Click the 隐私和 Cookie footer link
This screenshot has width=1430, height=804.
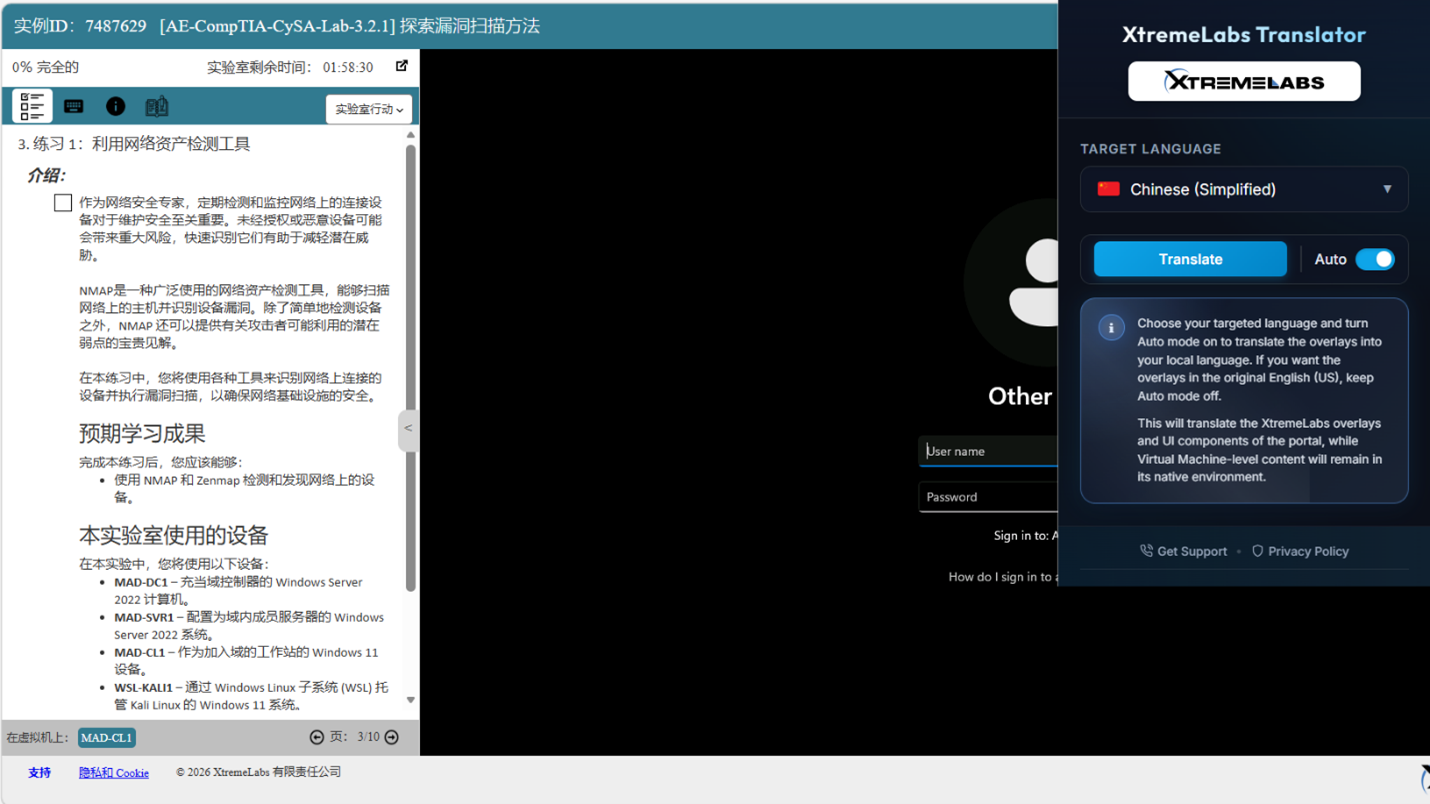(x=114, y=772)
